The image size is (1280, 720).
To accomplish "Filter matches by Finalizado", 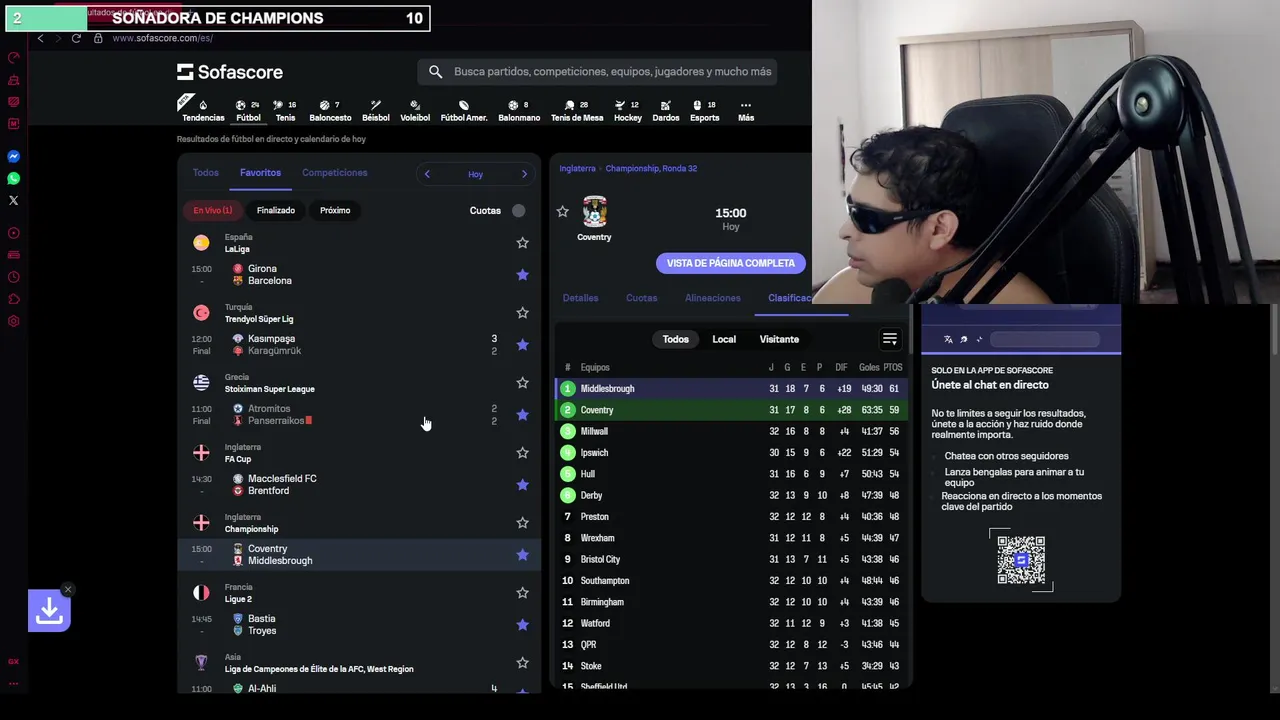I will click(276, 210).
